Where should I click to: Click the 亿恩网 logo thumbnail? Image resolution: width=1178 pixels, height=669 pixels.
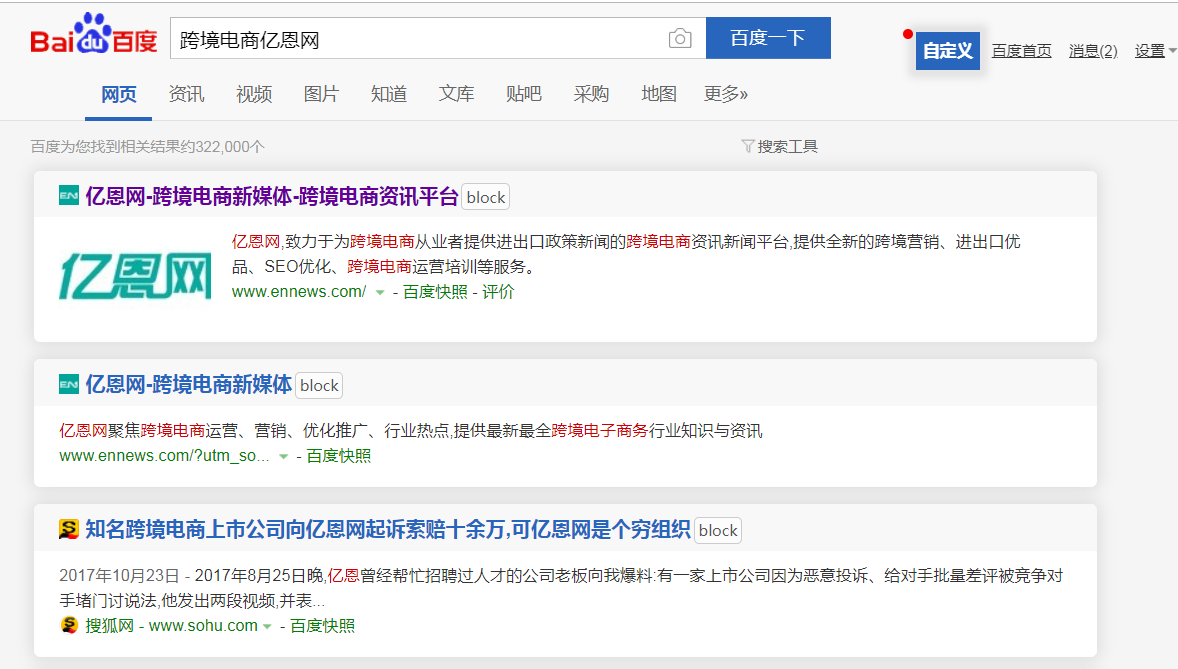click(x=135, y=276)
